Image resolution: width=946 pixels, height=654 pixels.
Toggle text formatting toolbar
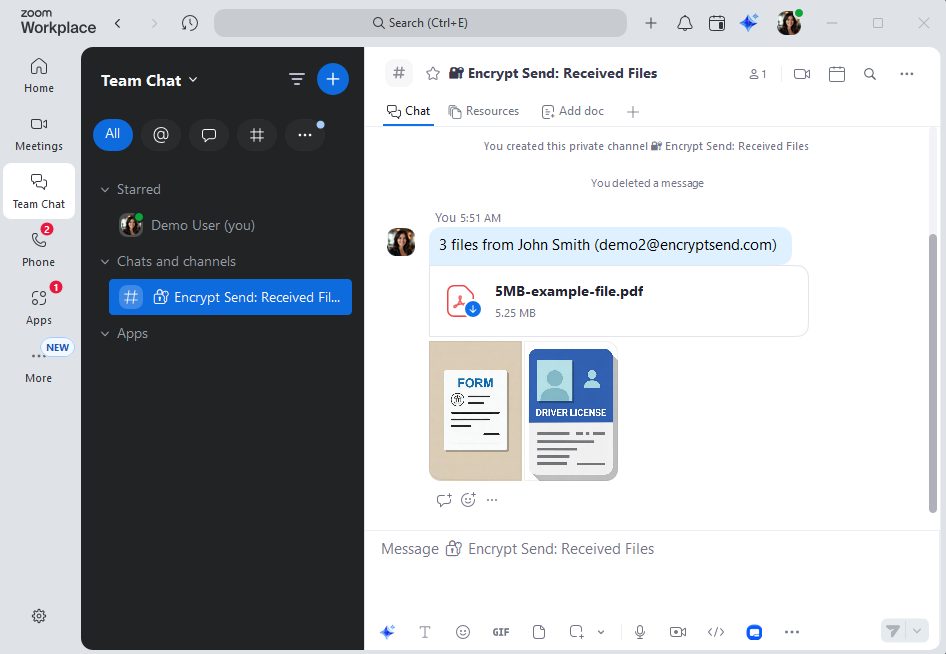click(x=425, y=632)
